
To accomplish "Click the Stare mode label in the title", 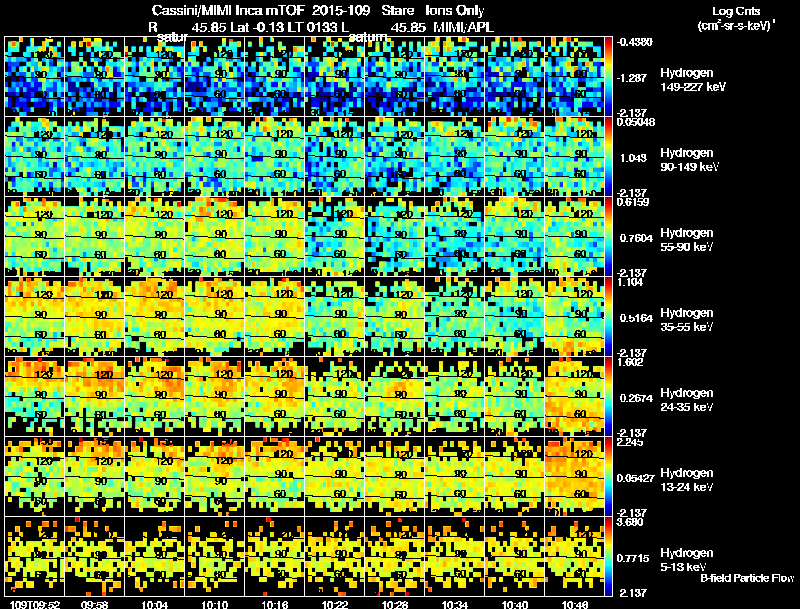I will tap(398, 11).
